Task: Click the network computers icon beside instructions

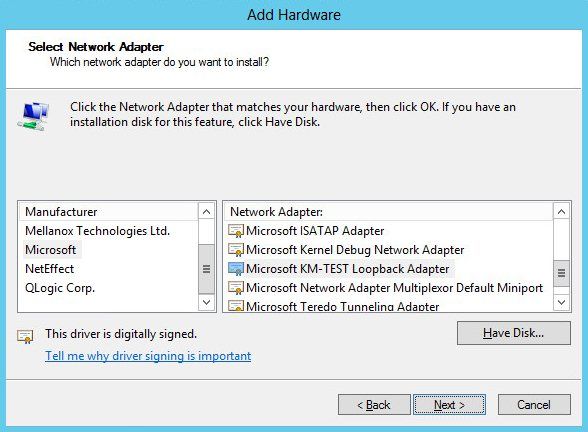Action: click(x=33, y=116)
